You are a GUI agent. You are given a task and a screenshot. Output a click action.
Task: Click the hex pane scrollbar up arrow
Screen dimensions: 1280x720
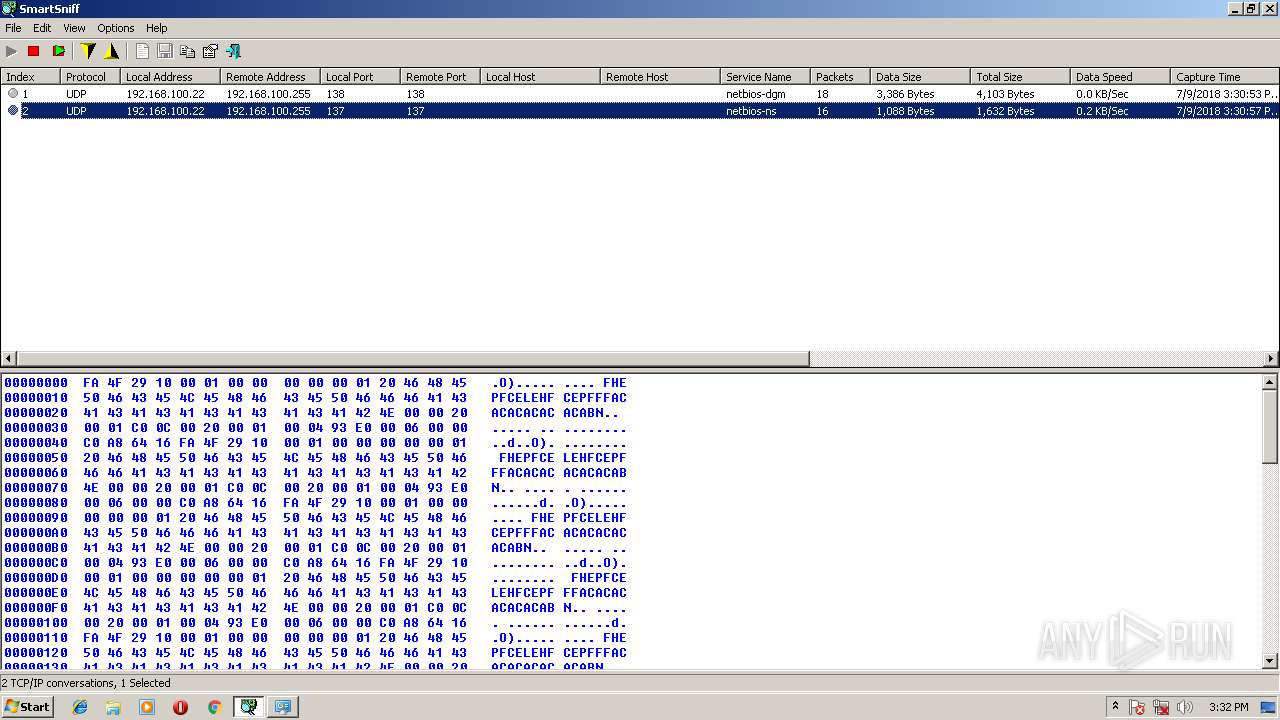point(1271,382)
